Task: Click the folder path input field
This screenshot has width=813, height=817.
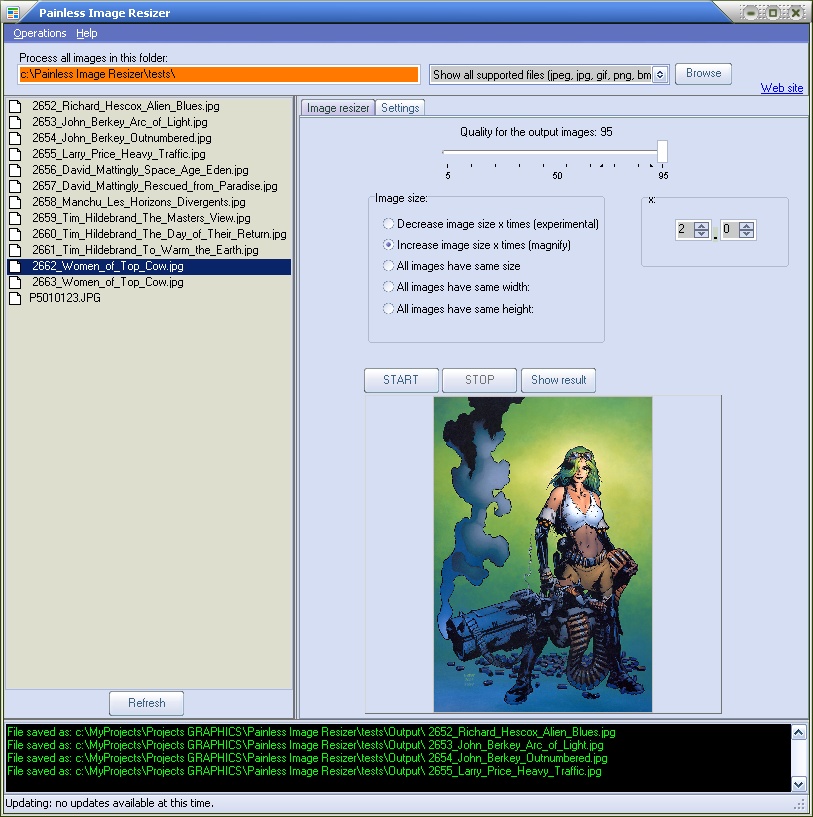Action: [219, 74]
